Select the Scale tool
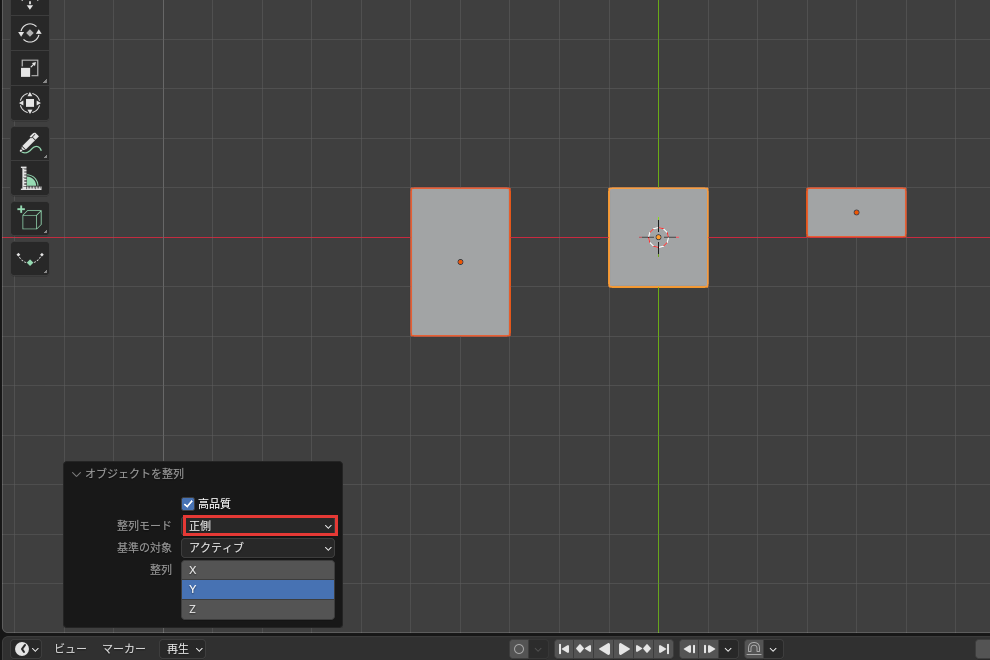 pos(30,68)
